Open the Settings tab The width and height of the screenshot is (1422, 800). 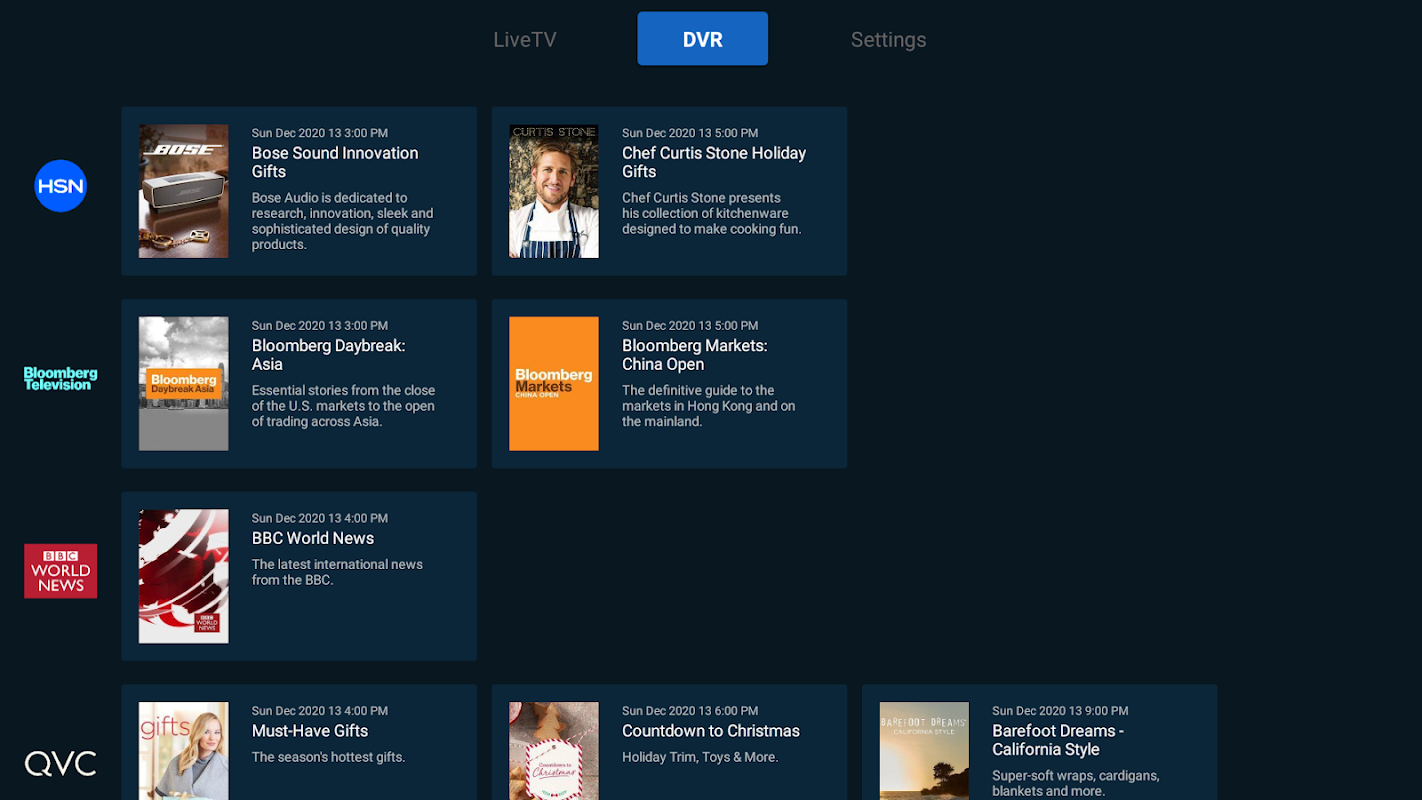coord(888,40)
